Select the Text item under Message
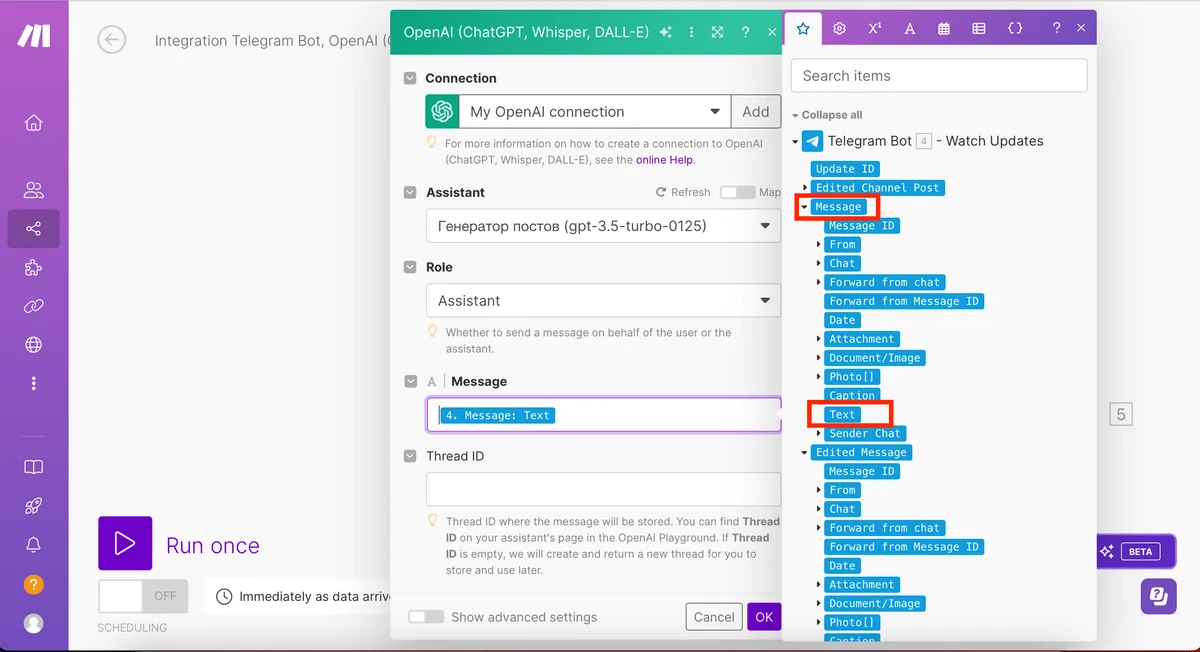Image resolution: width=1200 pixels, height=652 pixels. coord(842,414)
